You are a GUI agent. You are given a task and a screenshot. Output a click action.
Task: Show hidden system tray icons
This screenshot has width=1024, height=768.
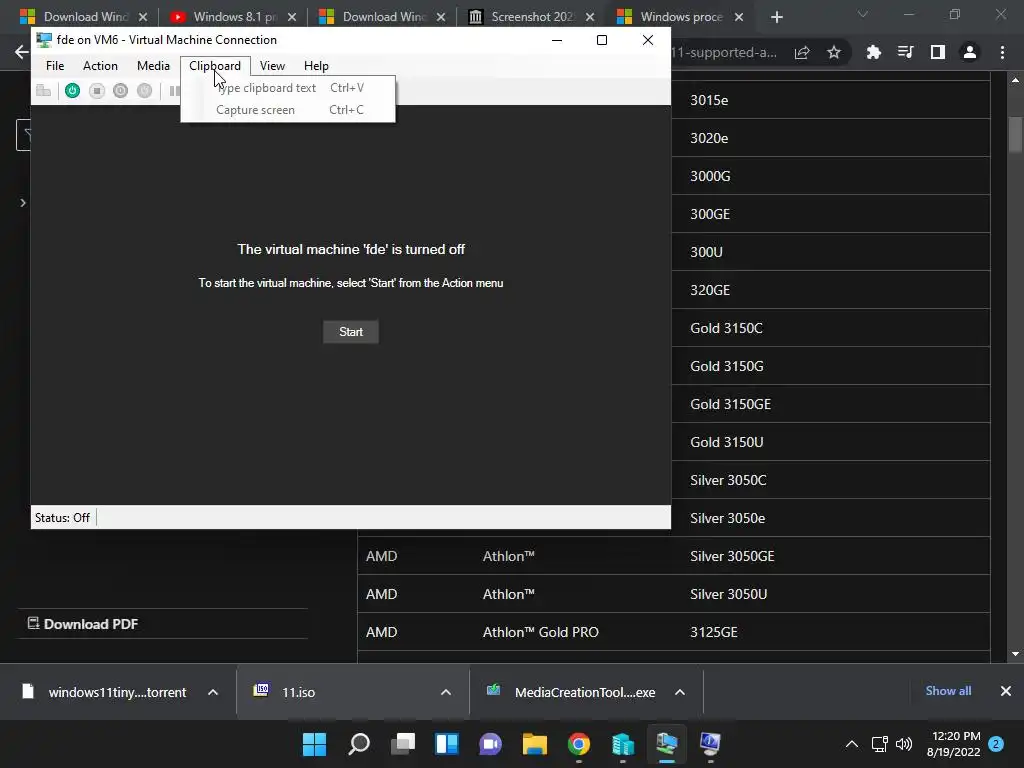[x=852, y=744]
